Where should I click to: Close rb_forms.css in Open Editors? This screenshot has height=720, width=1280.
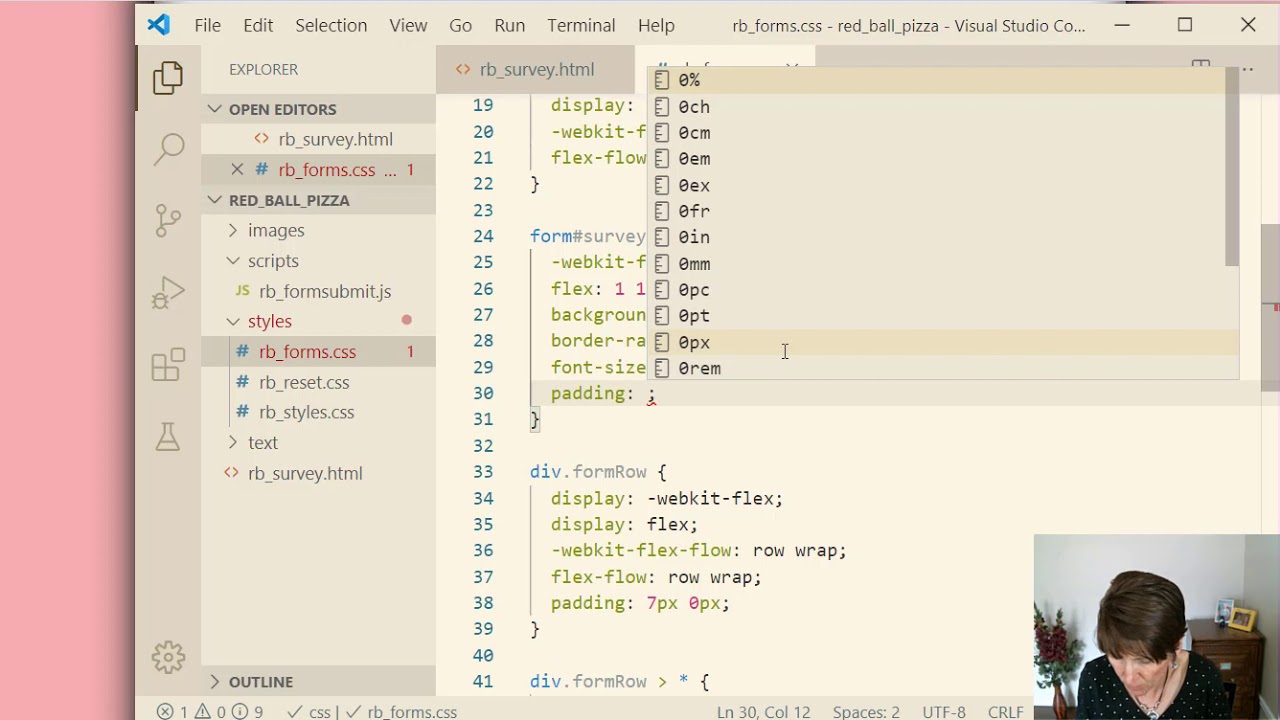click(x=237, y=170)
